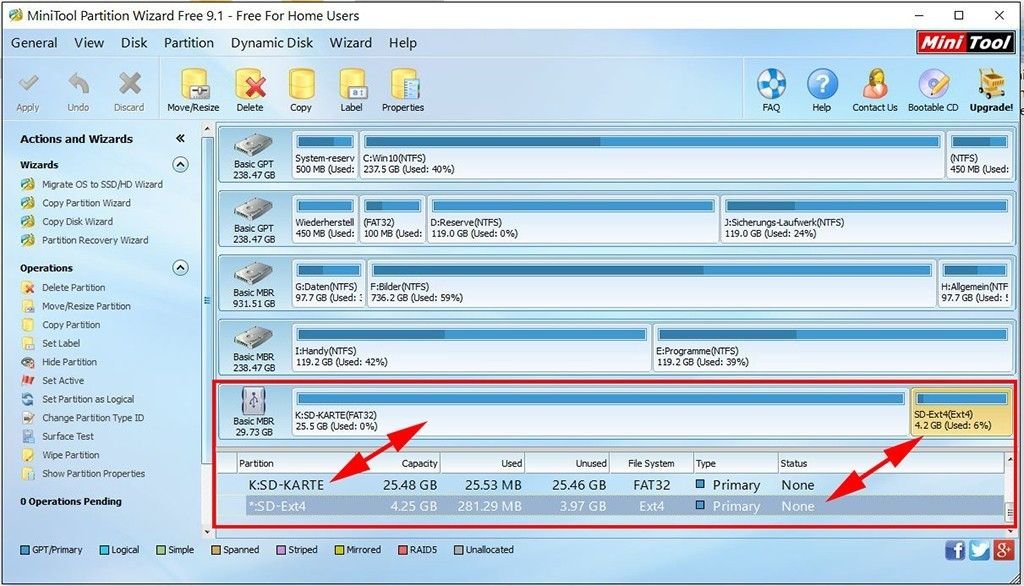Click the Label toolbar icon

tap(351, 85)
